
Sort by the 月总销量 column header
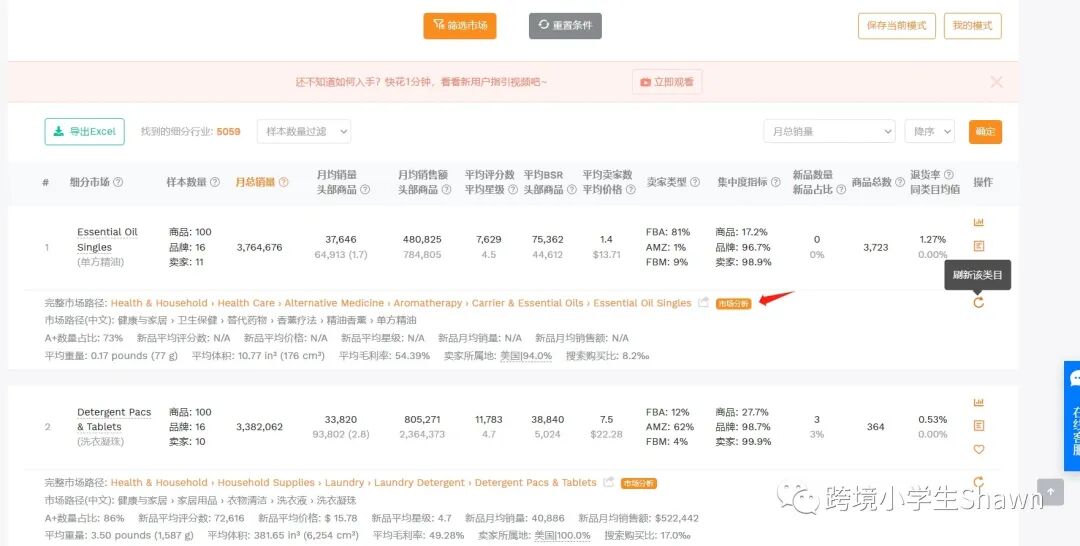(256, 182)
